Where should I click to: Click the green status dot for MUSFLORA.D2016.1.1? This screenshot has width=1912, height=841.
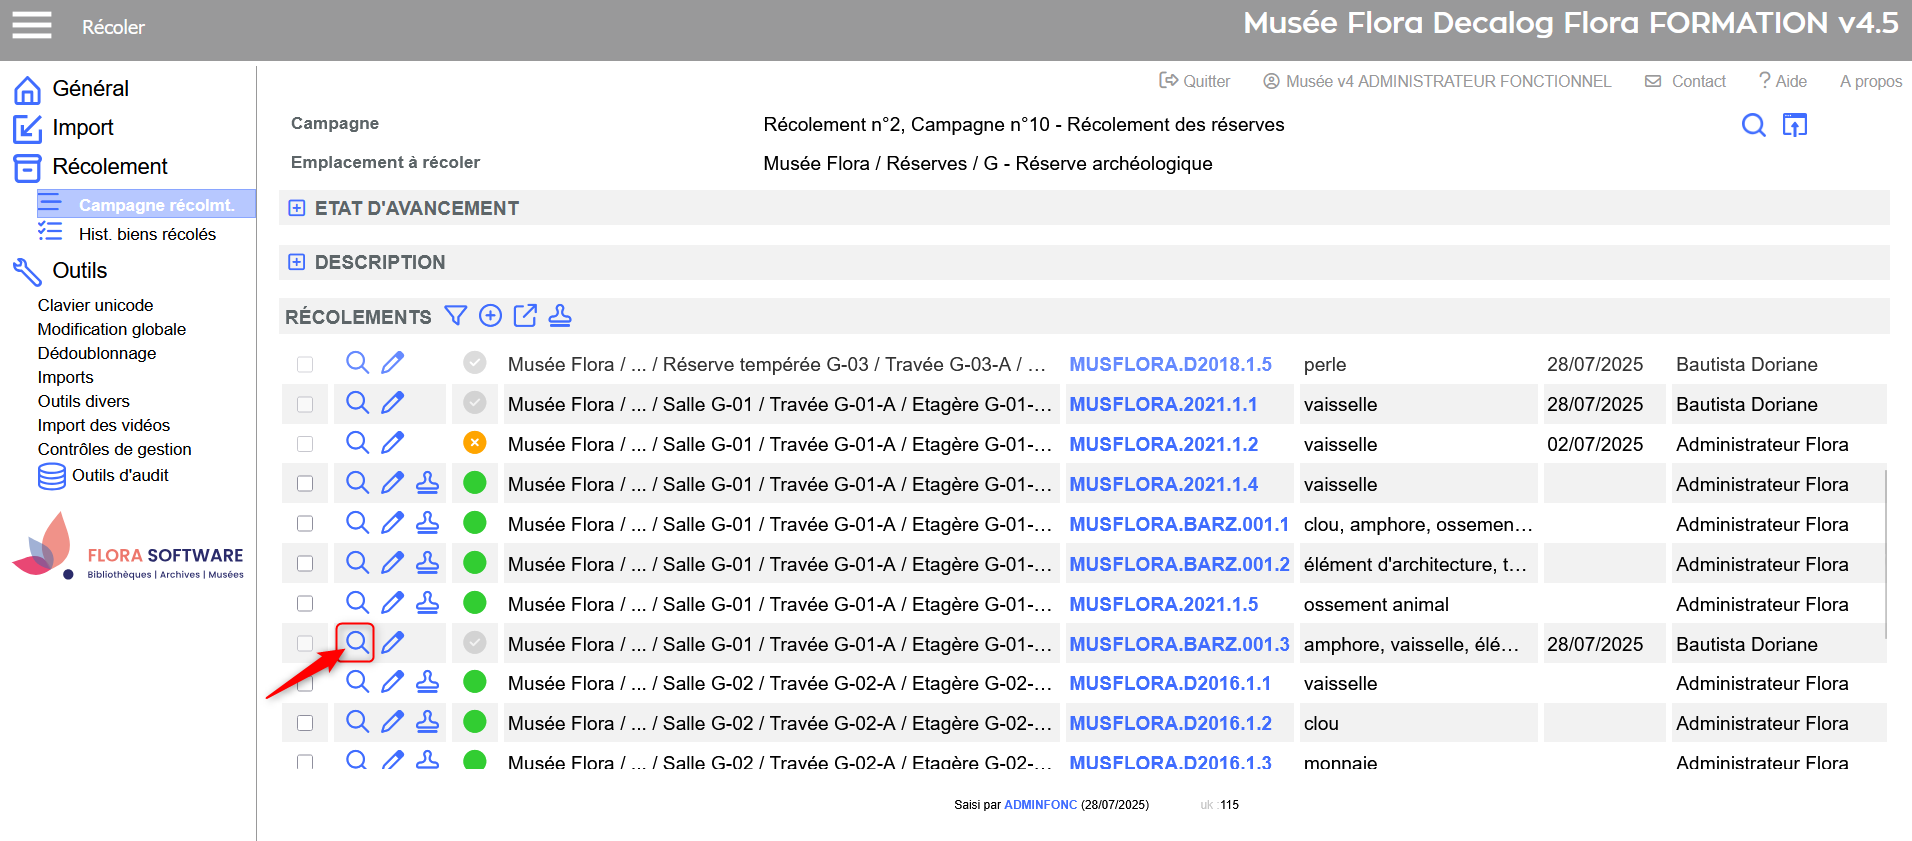(475, 682)
